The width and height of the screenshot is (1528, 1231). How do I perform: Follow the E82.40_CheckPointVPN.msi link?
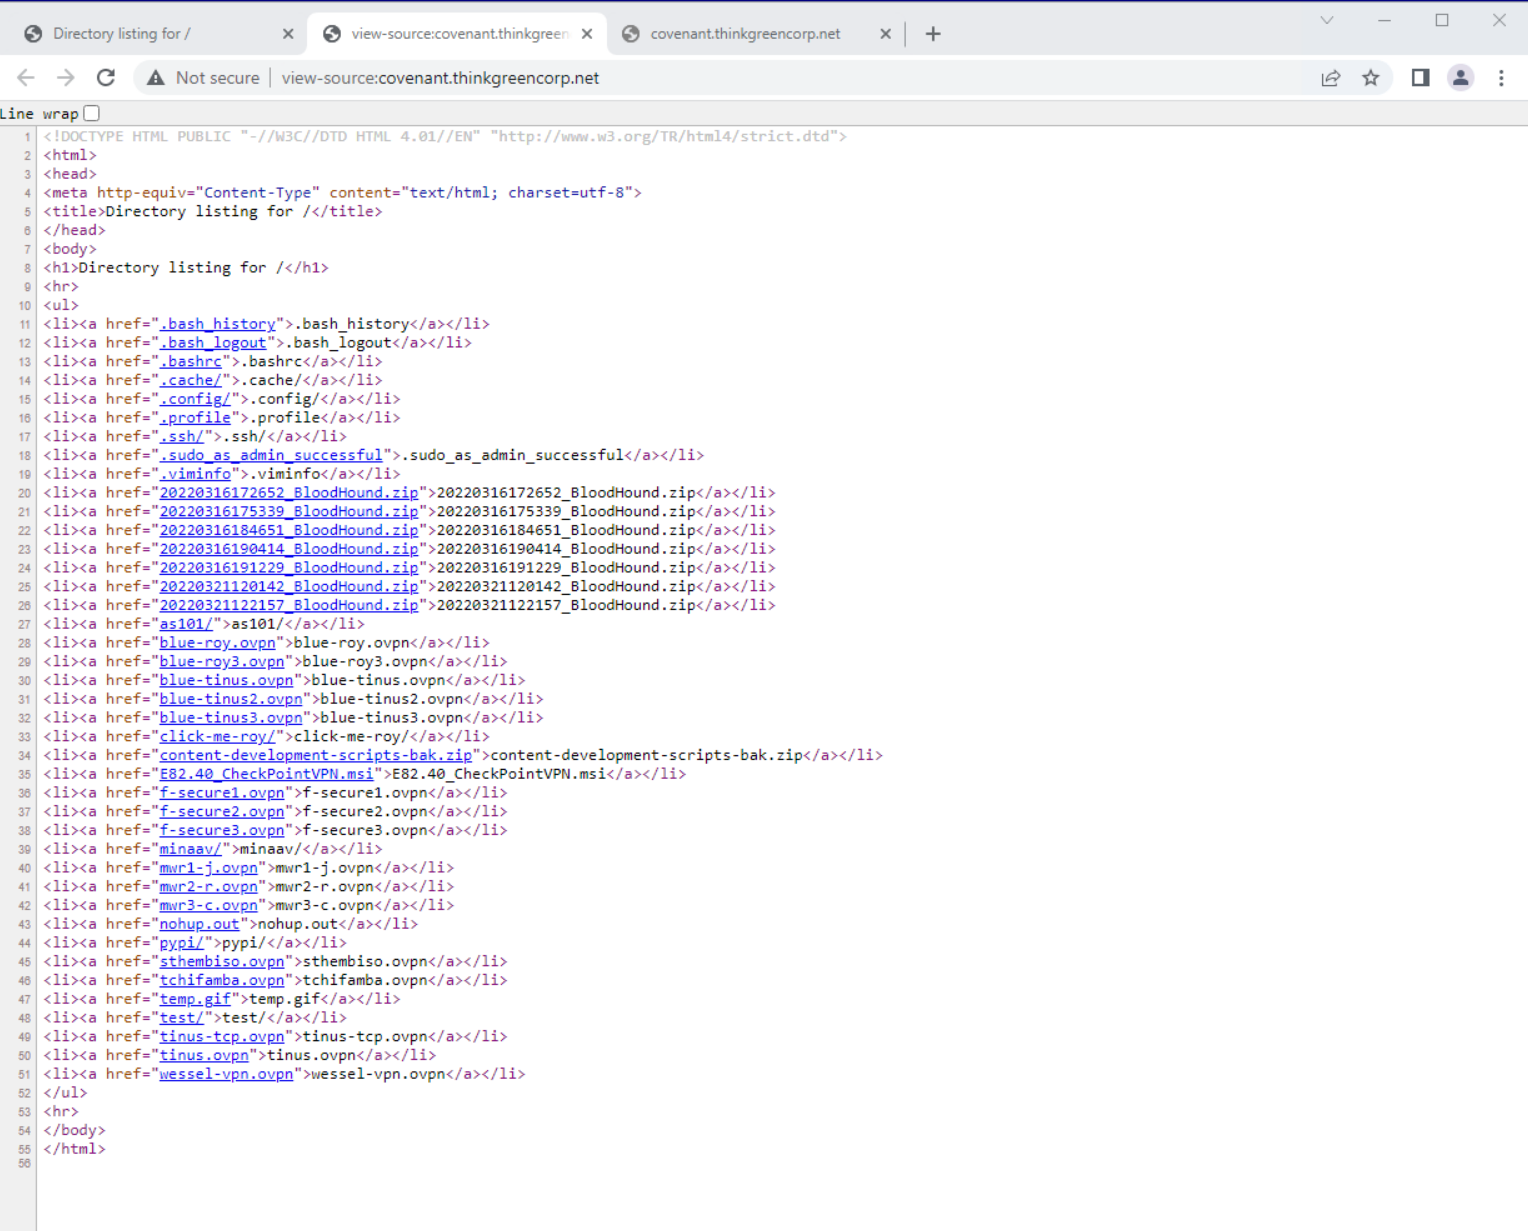[x=266, y=774]
